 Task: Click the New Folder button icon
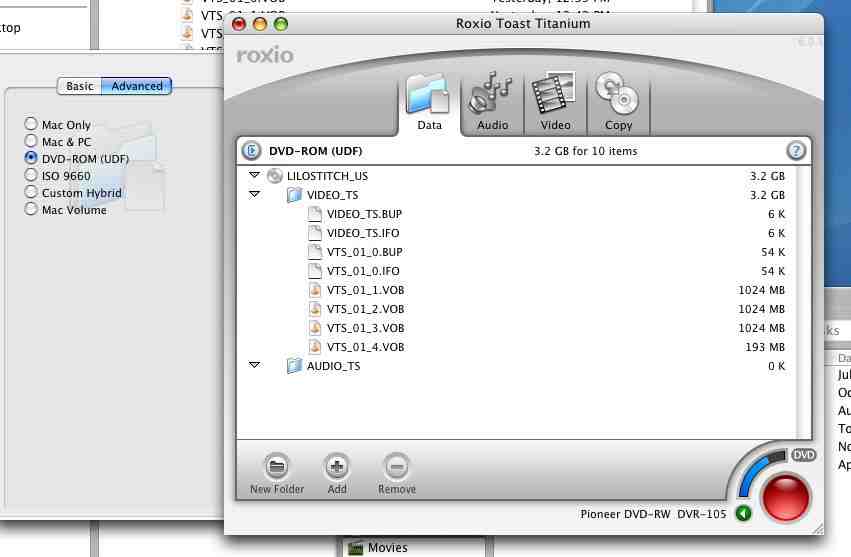[x=277, y=466]
